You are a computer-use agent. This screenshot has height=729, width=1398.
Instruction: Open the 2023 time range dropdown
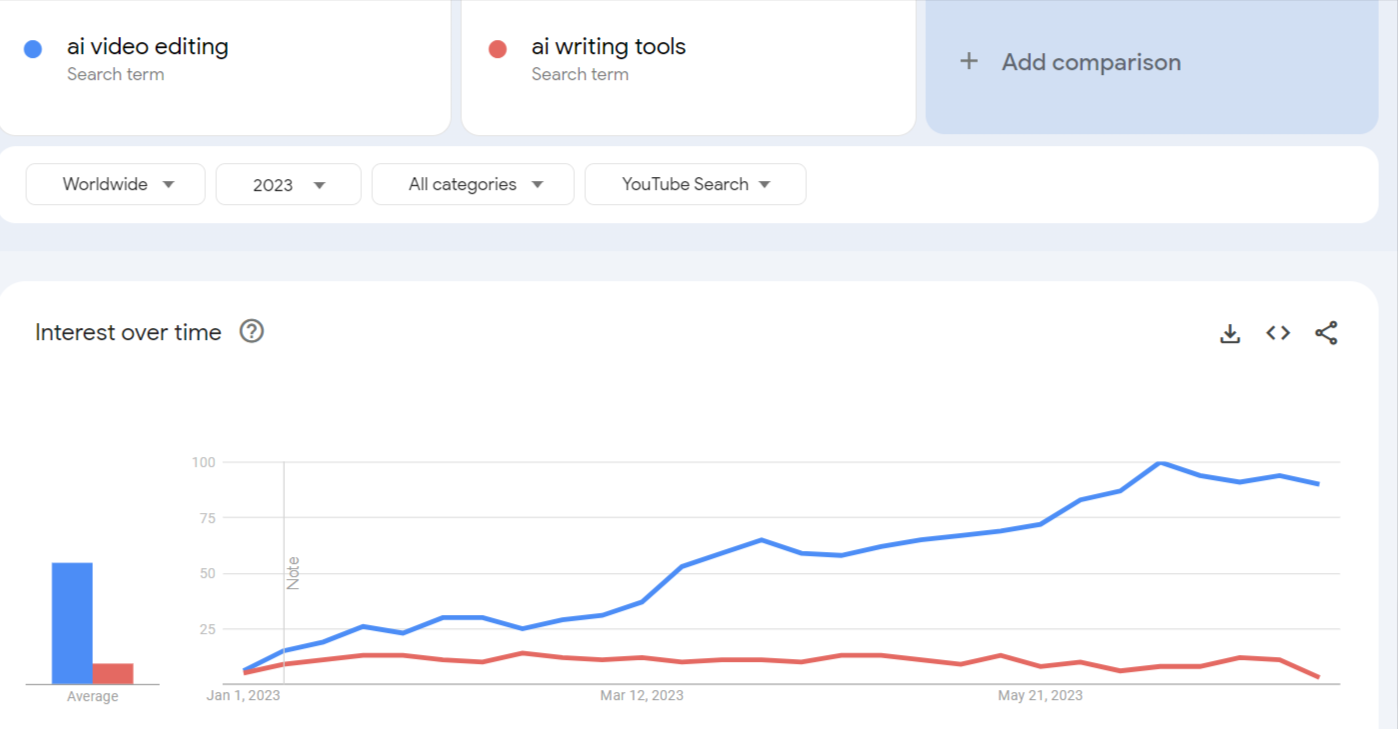point(288,184)
